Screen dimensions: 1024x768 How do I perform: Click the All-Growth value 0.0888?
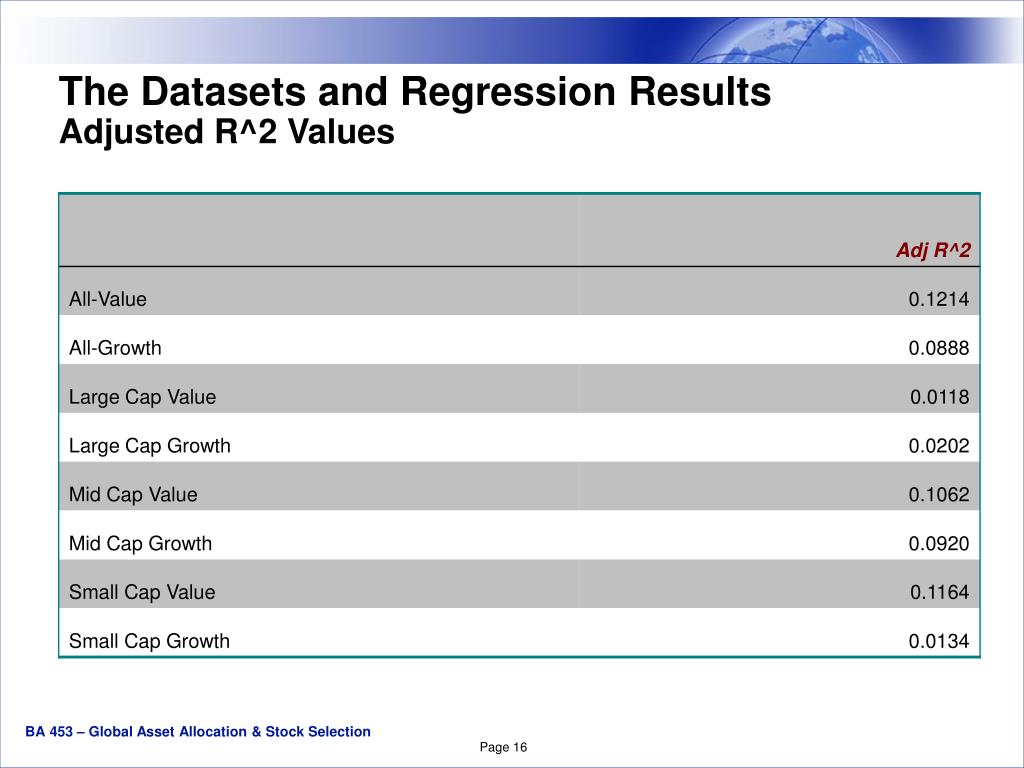(938, 347)
